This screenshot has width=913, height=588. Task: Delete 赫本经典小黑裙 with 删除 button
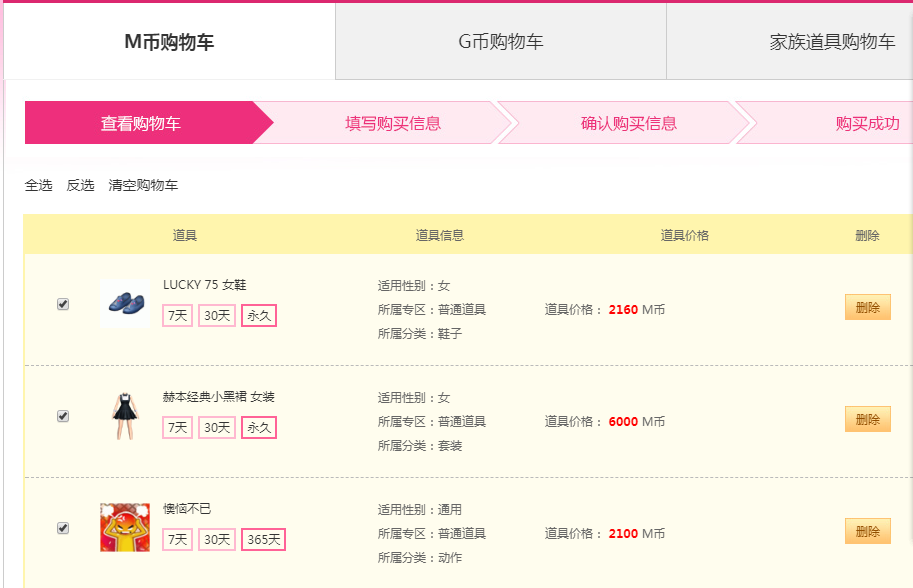click(x=868, y=419)
